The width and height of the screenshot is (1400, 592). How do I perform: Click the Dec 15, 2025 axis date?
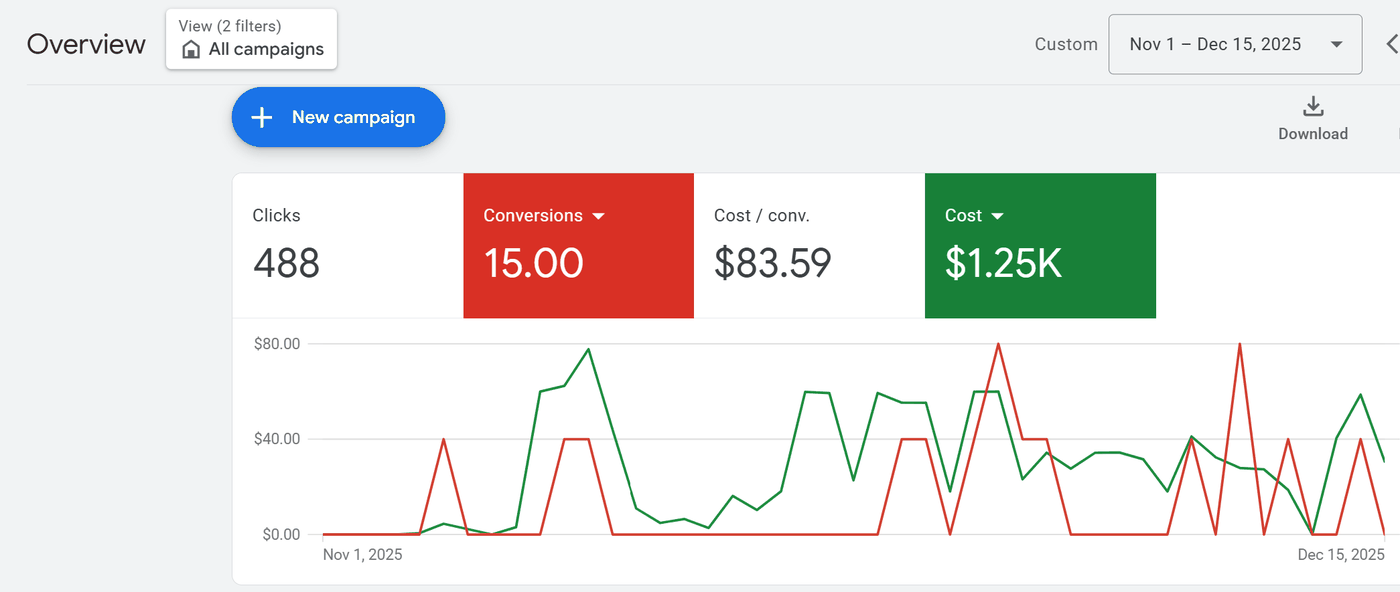1341,554
